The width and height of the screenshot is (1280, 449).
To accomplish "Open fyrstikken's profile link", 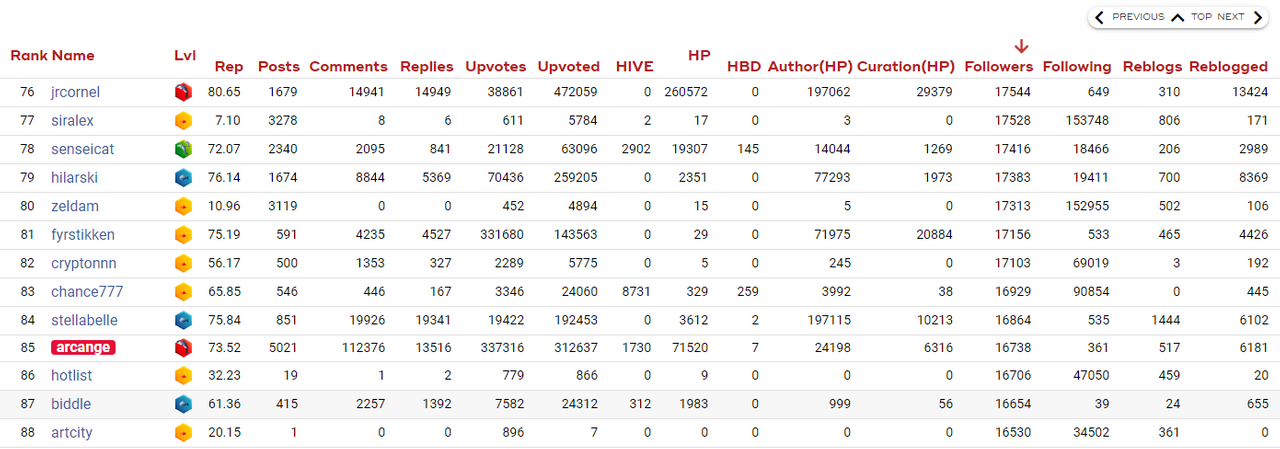I will click(x=83, y=235).
